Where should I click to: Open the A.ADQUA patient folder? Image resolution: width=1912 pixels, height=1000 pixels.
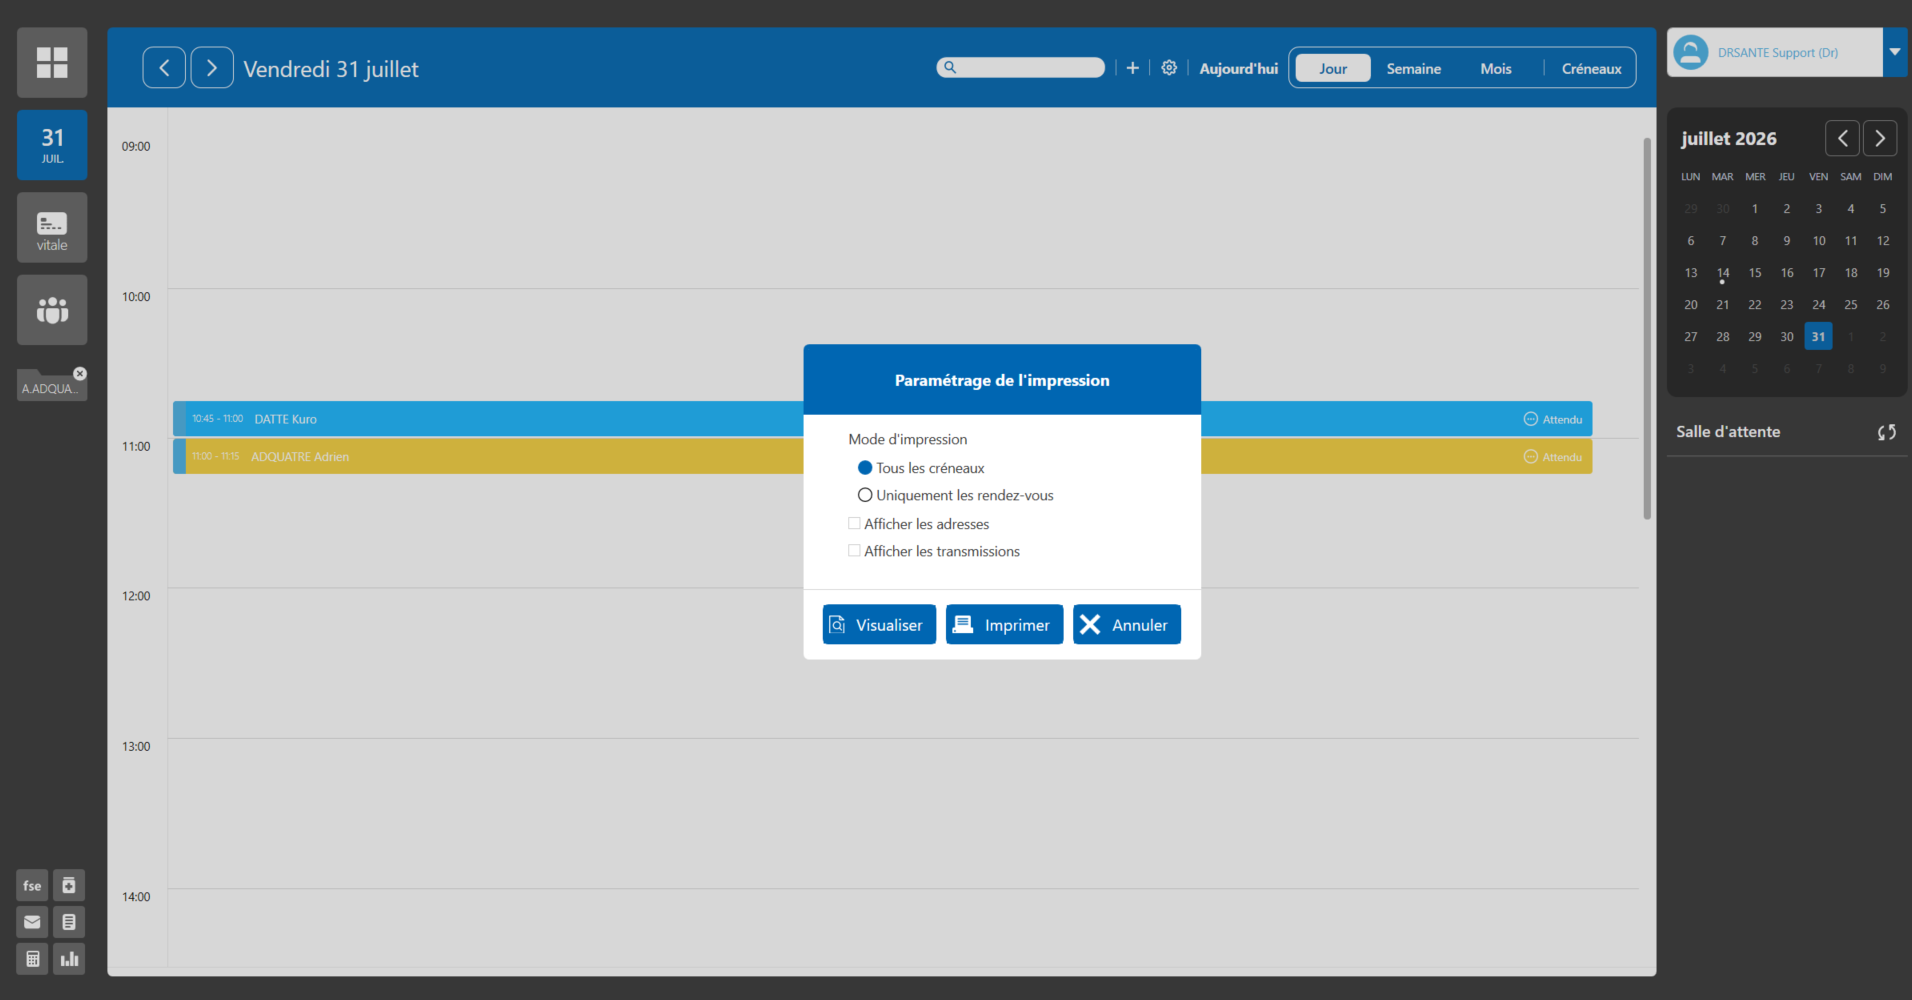(x=50, y=388)
